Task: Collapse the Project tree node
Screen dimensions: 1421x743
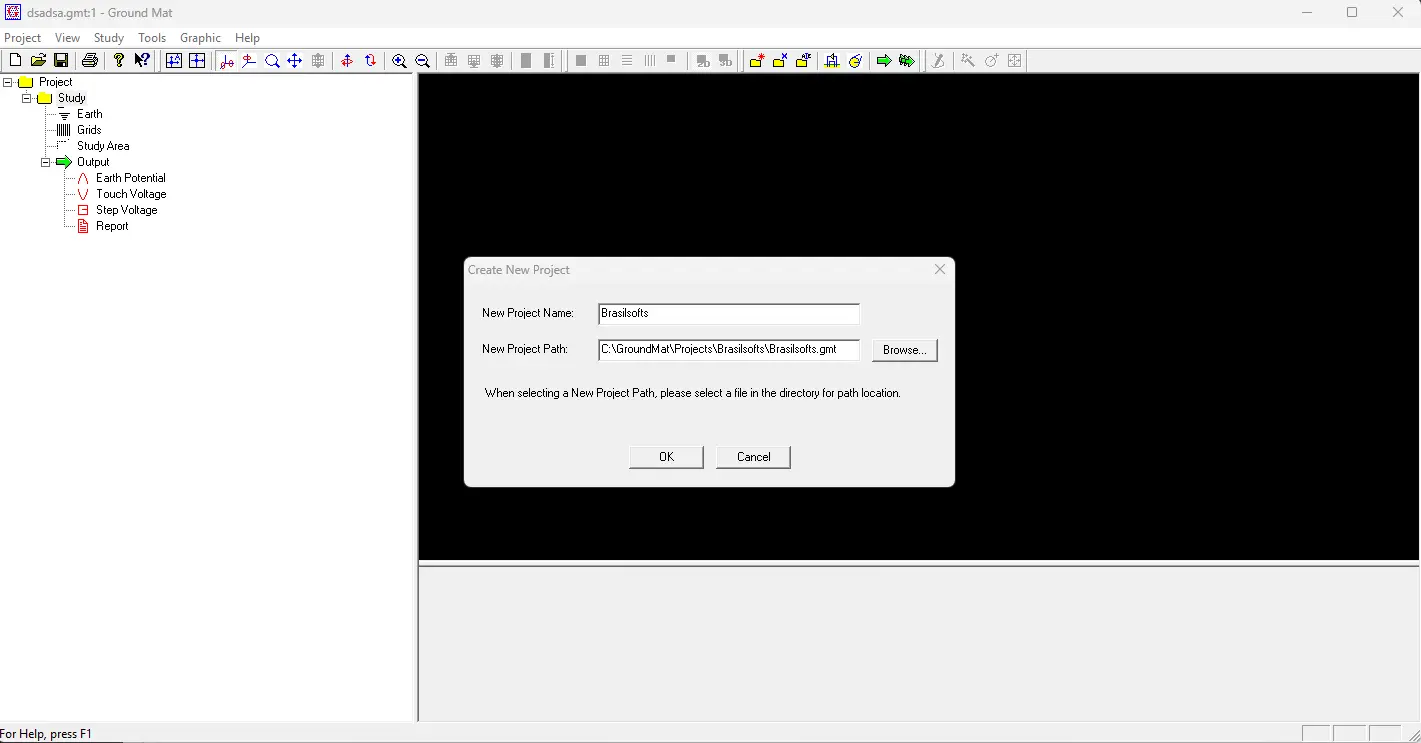Action: click(x=8, y=82)
